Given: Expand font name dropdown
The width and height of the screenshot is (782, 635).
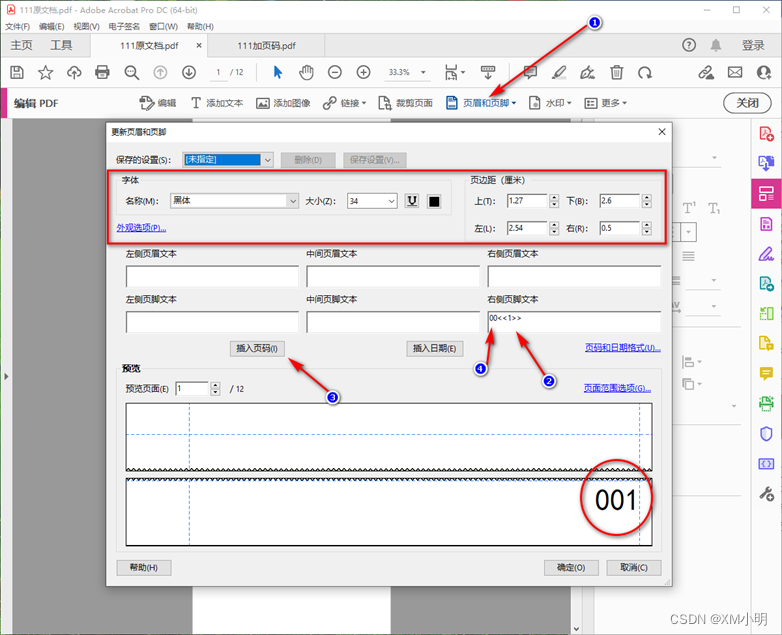Looking at the screenshot, I should click(293, 201).
